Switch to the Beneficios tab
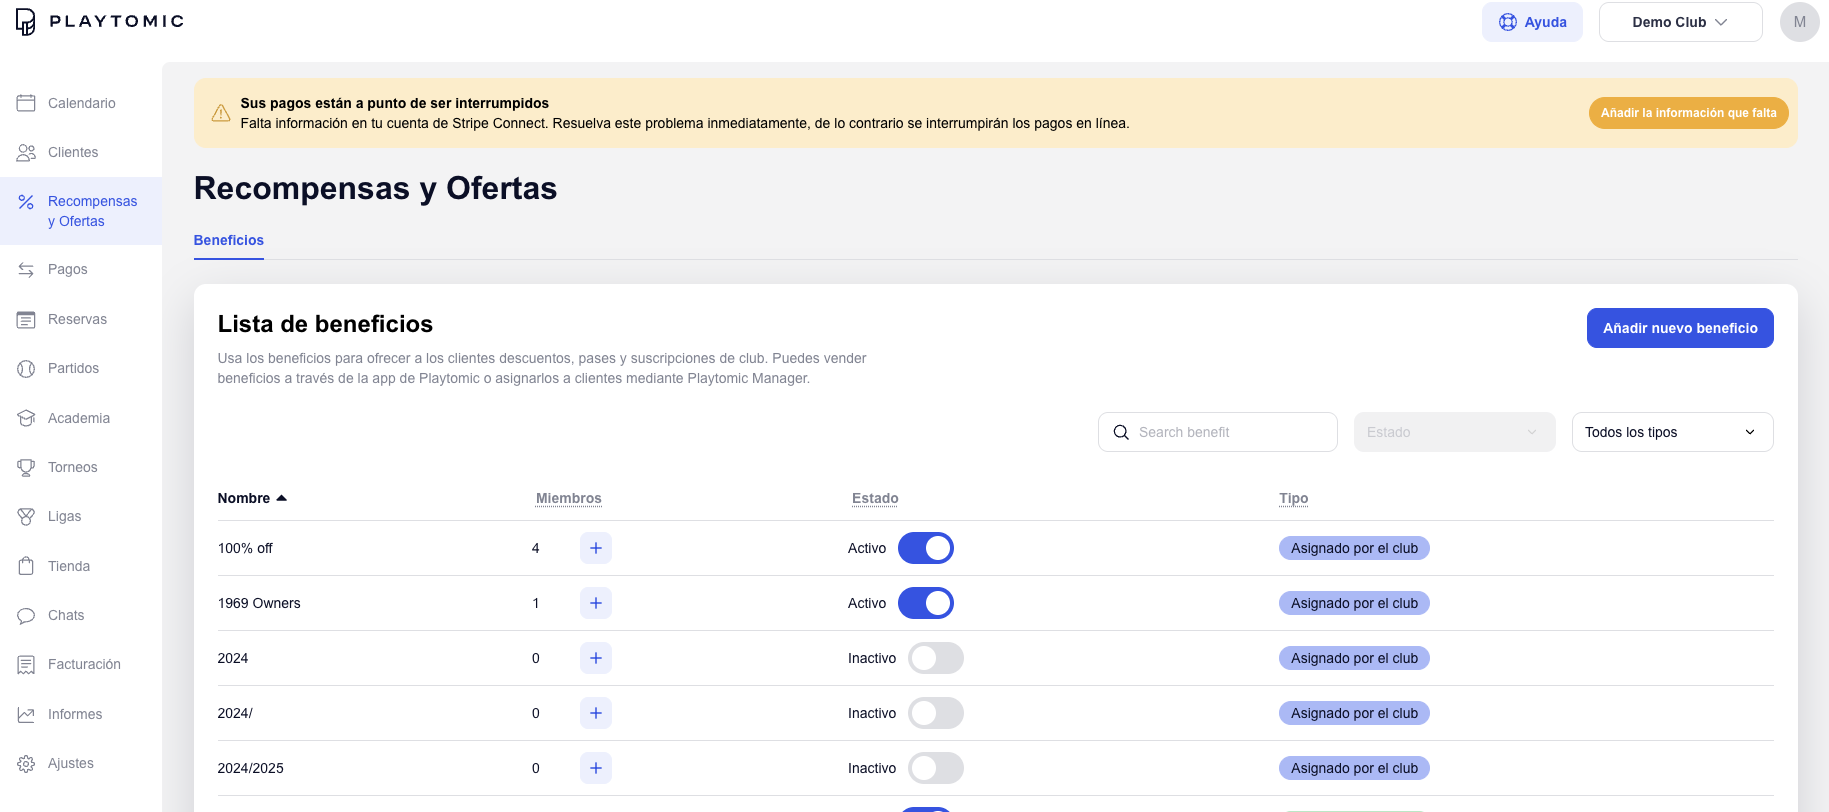Viewport: 1829px width, 812px height. [x=229, y=240]
